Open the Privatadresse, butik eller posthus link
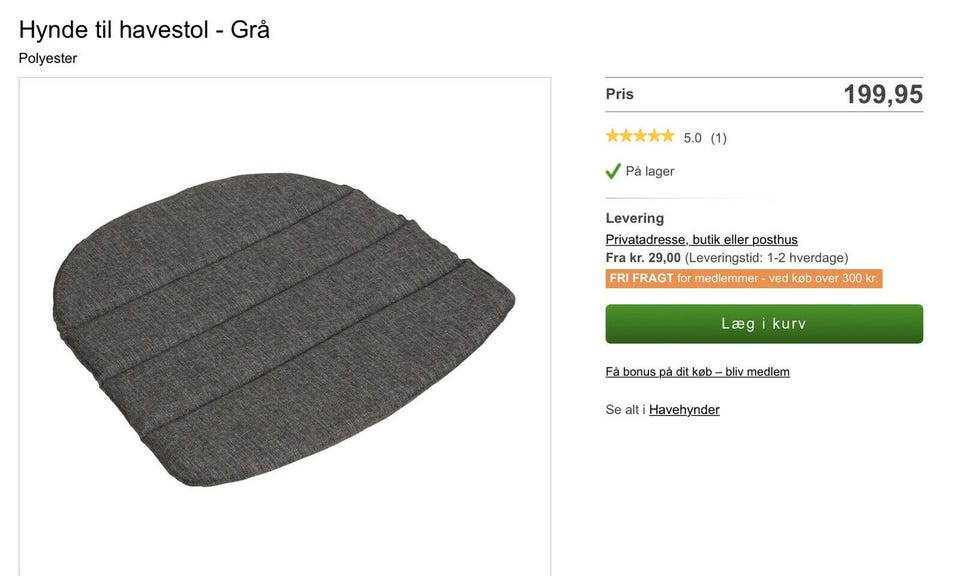960x576 pixels. (x=701, y=239)
